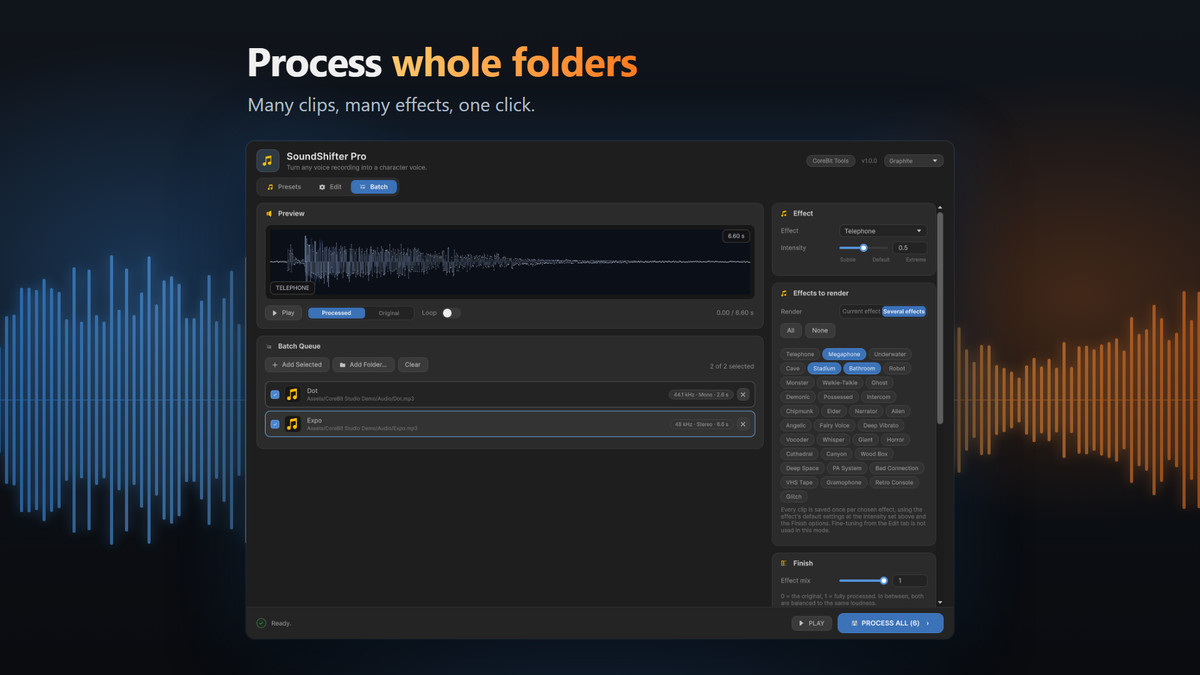The width and height of the screenshot is (1200, 675).
Task: Toggle the Loop switch on
Action: [451, 313]
